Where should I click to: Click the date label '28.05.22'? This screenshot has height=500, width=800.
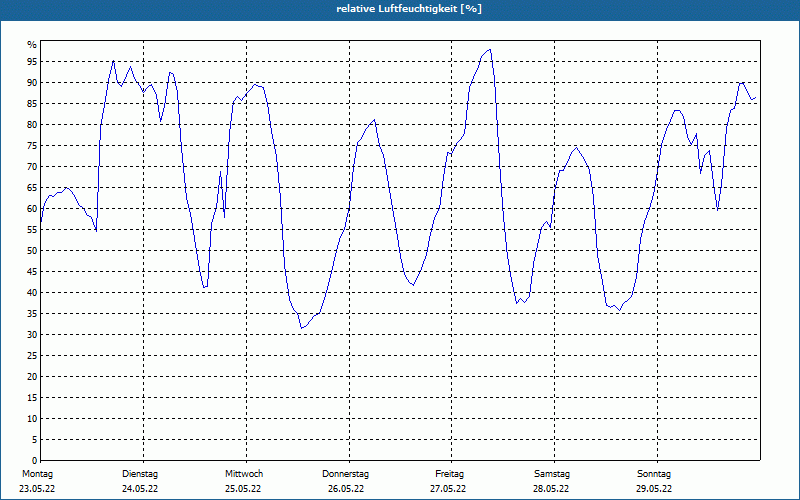(551, 489)
